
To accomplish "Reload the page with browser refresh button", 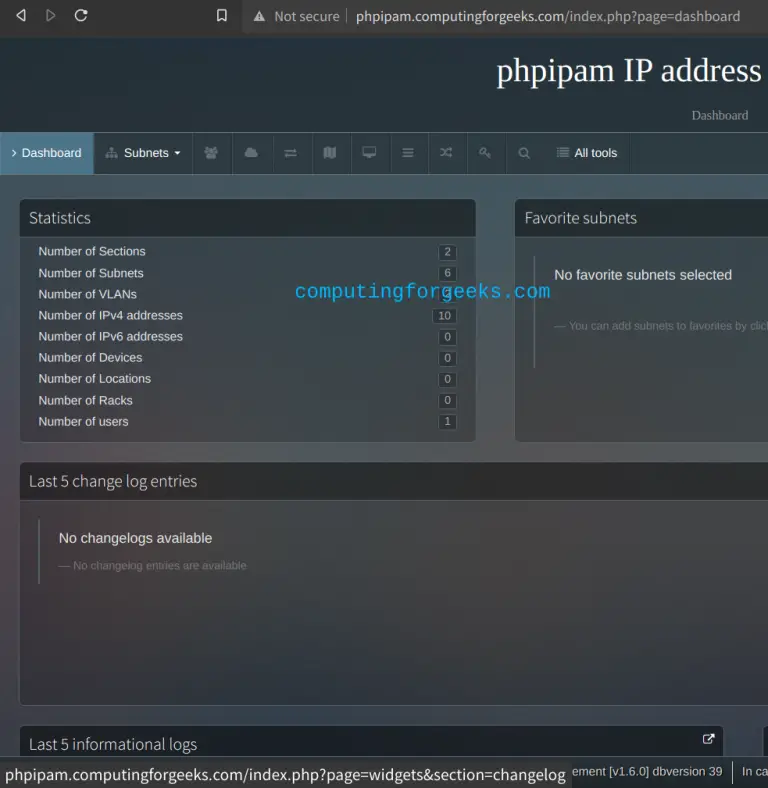I will tap(81, 16).
